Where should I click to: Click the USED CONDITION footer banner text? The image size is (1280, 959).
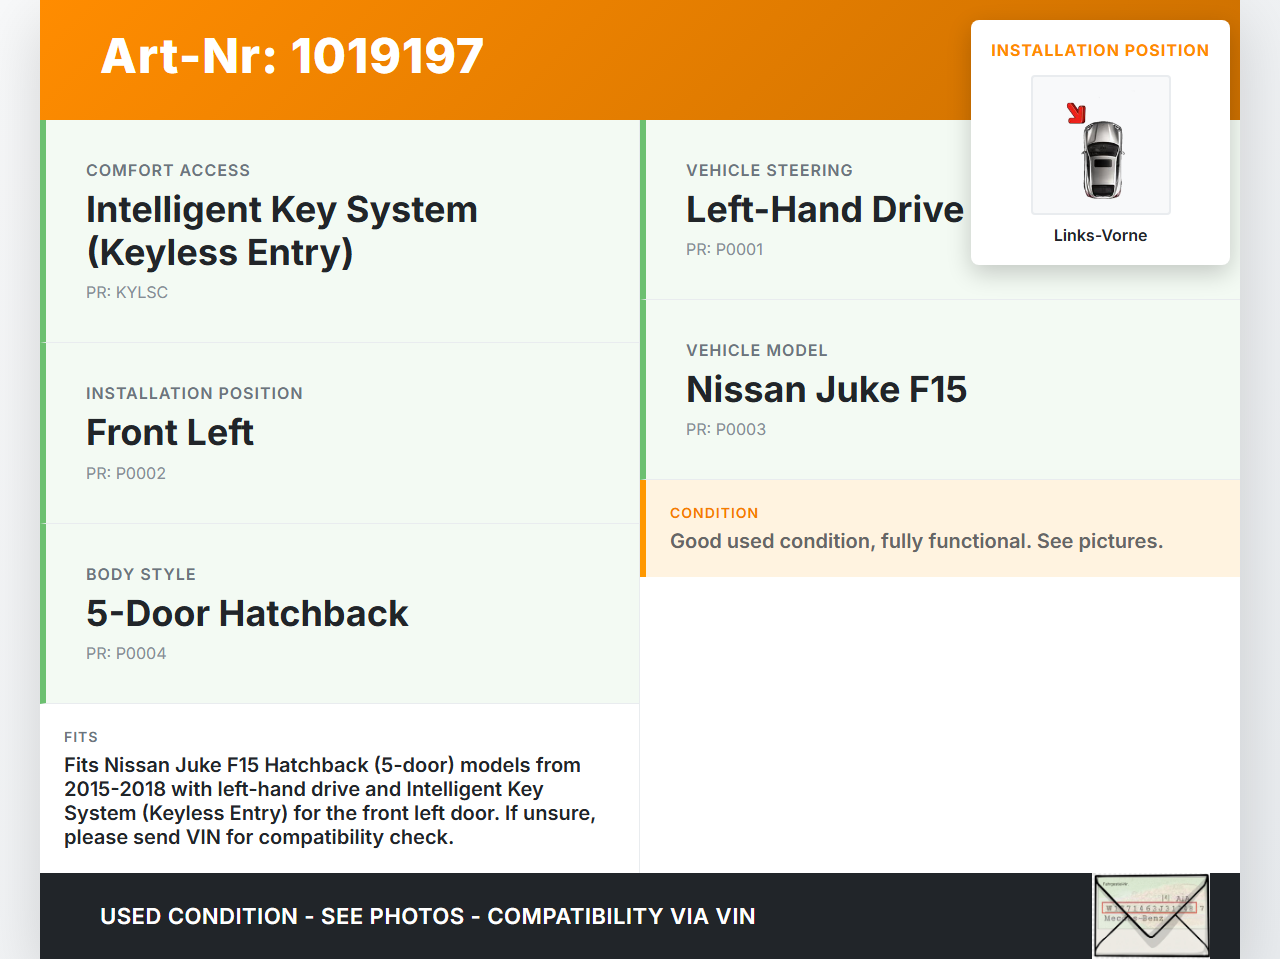tap(427, 917)
